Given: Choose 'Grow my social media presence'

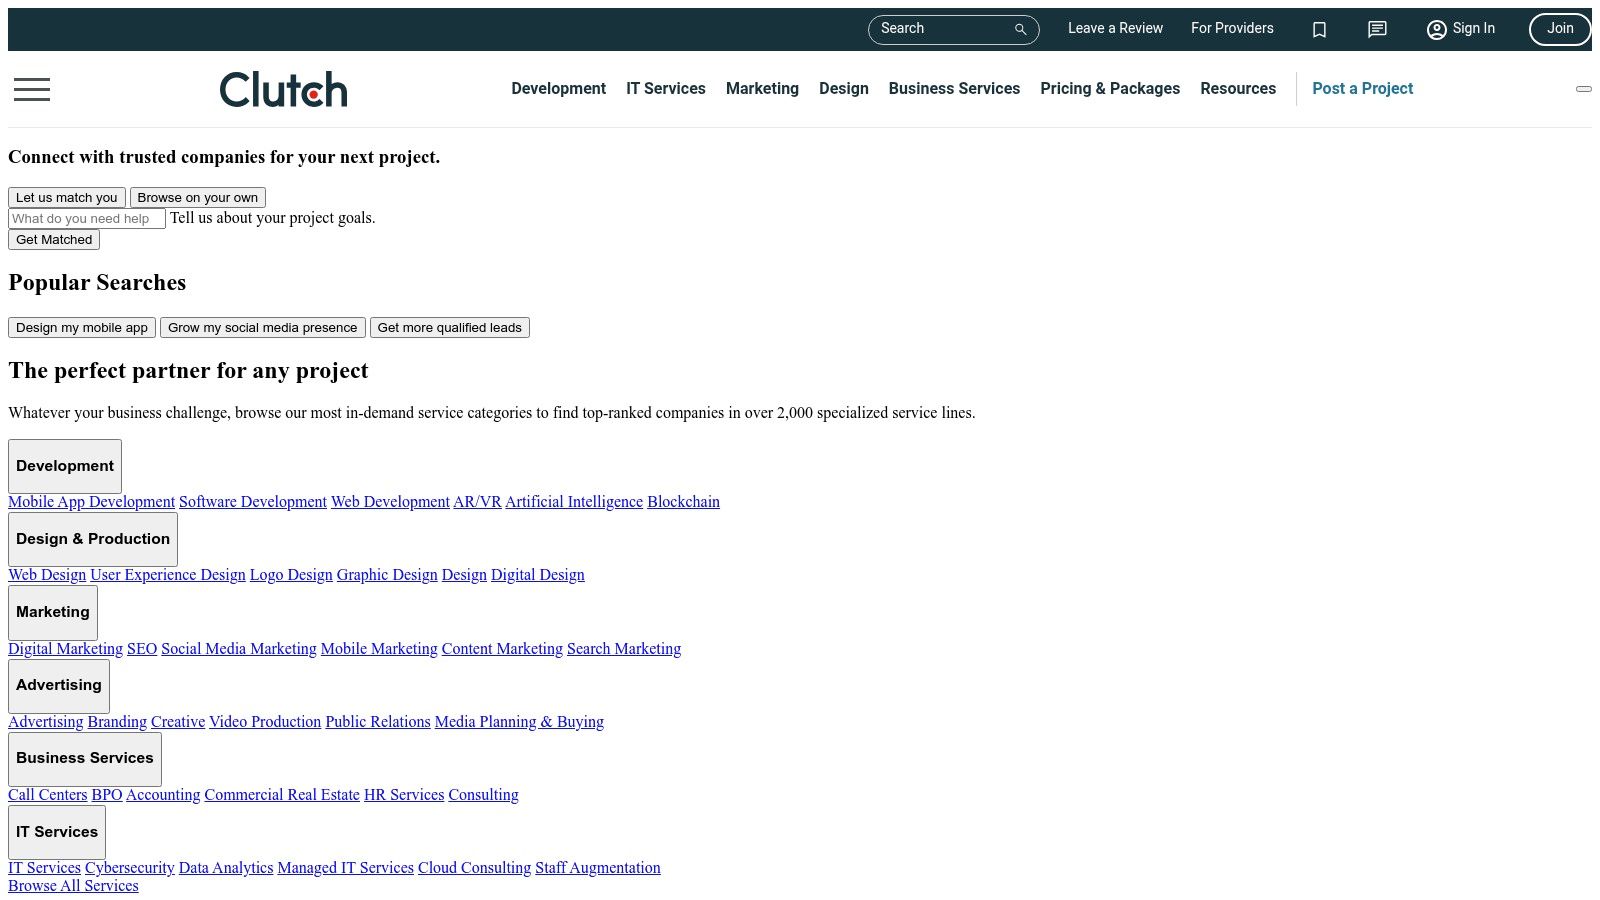Looking at the screenshot, I should point(263,328).
